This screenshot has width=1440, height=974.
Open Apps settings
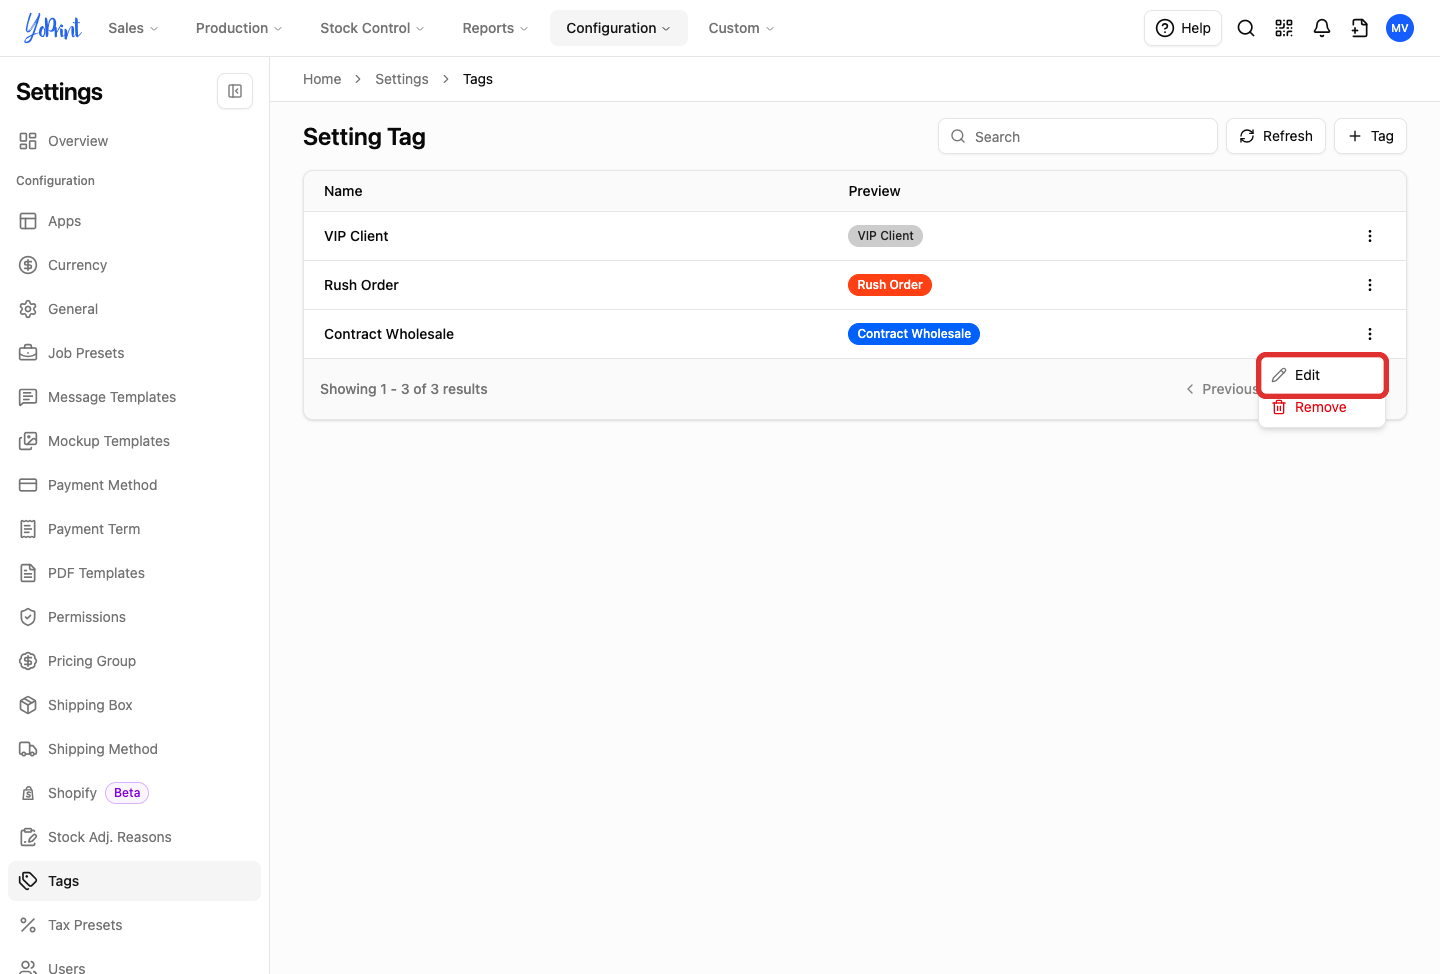click(x=134, y=221)
